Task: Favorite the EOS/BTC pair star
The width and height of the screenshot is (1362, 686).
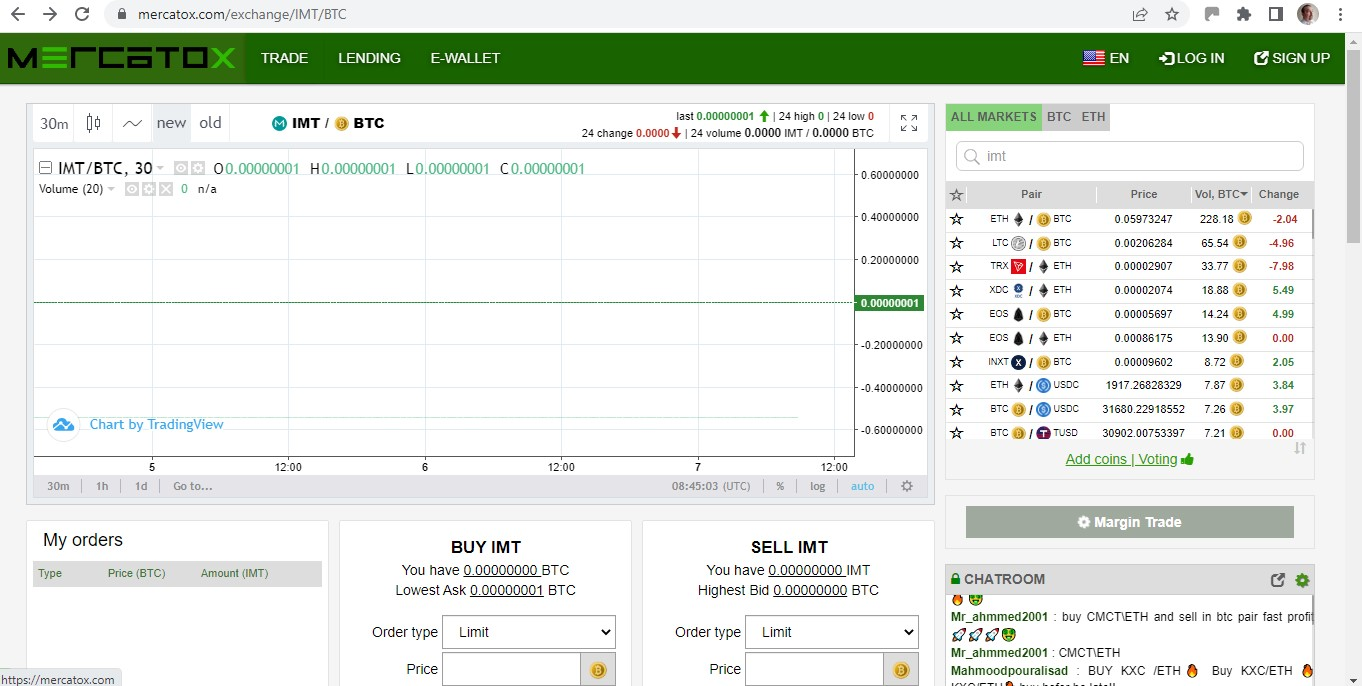Action: pos(956,314)
